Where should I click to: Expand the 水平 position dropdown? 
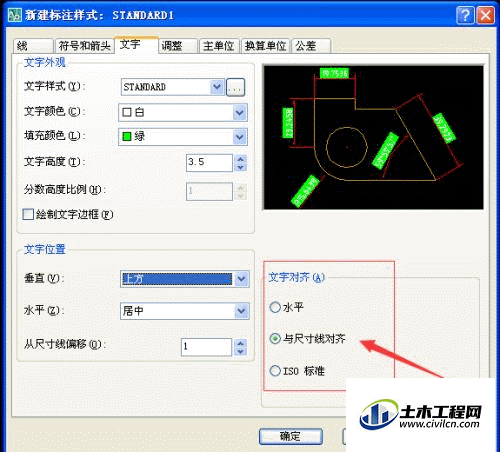pyautogui.click(x=242, y=311)
